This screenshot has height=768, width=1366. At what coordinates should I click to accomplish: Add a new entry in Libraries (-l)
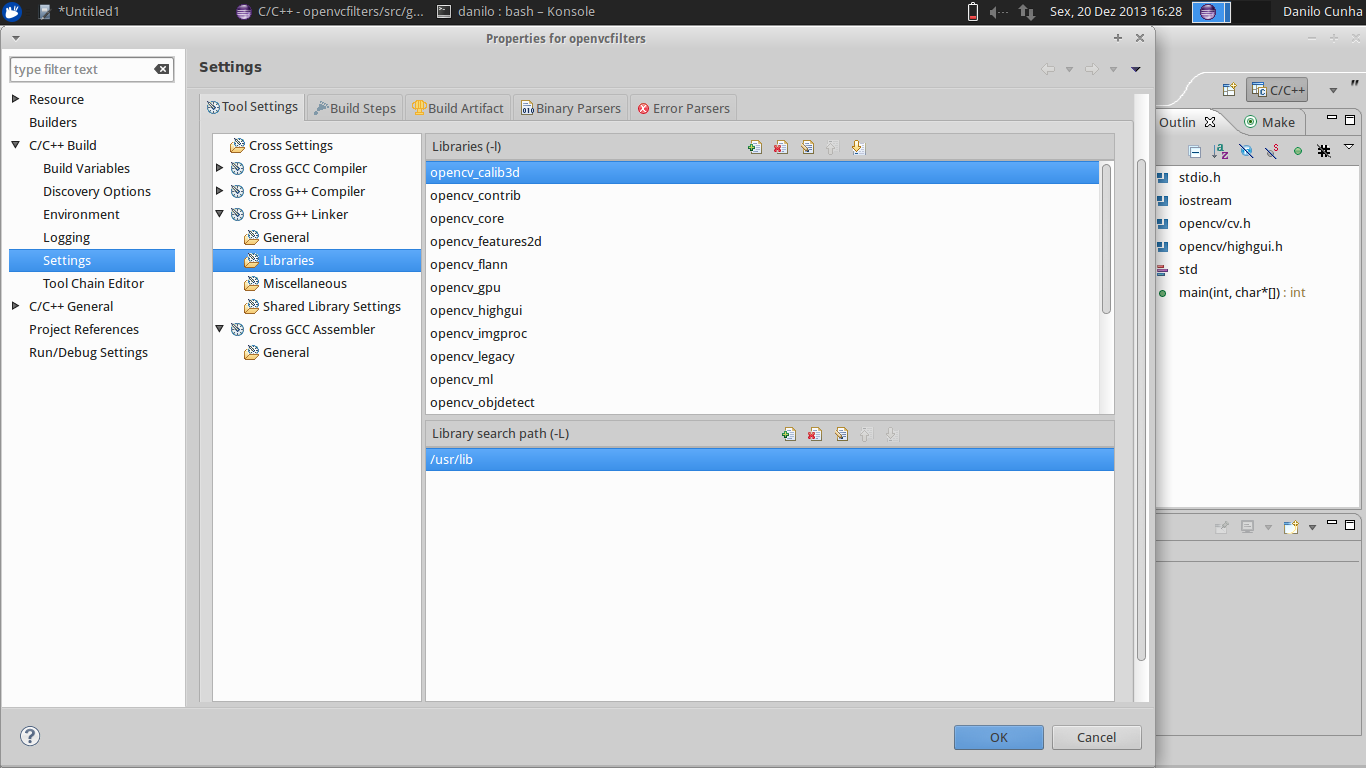(x=755, y=147)
